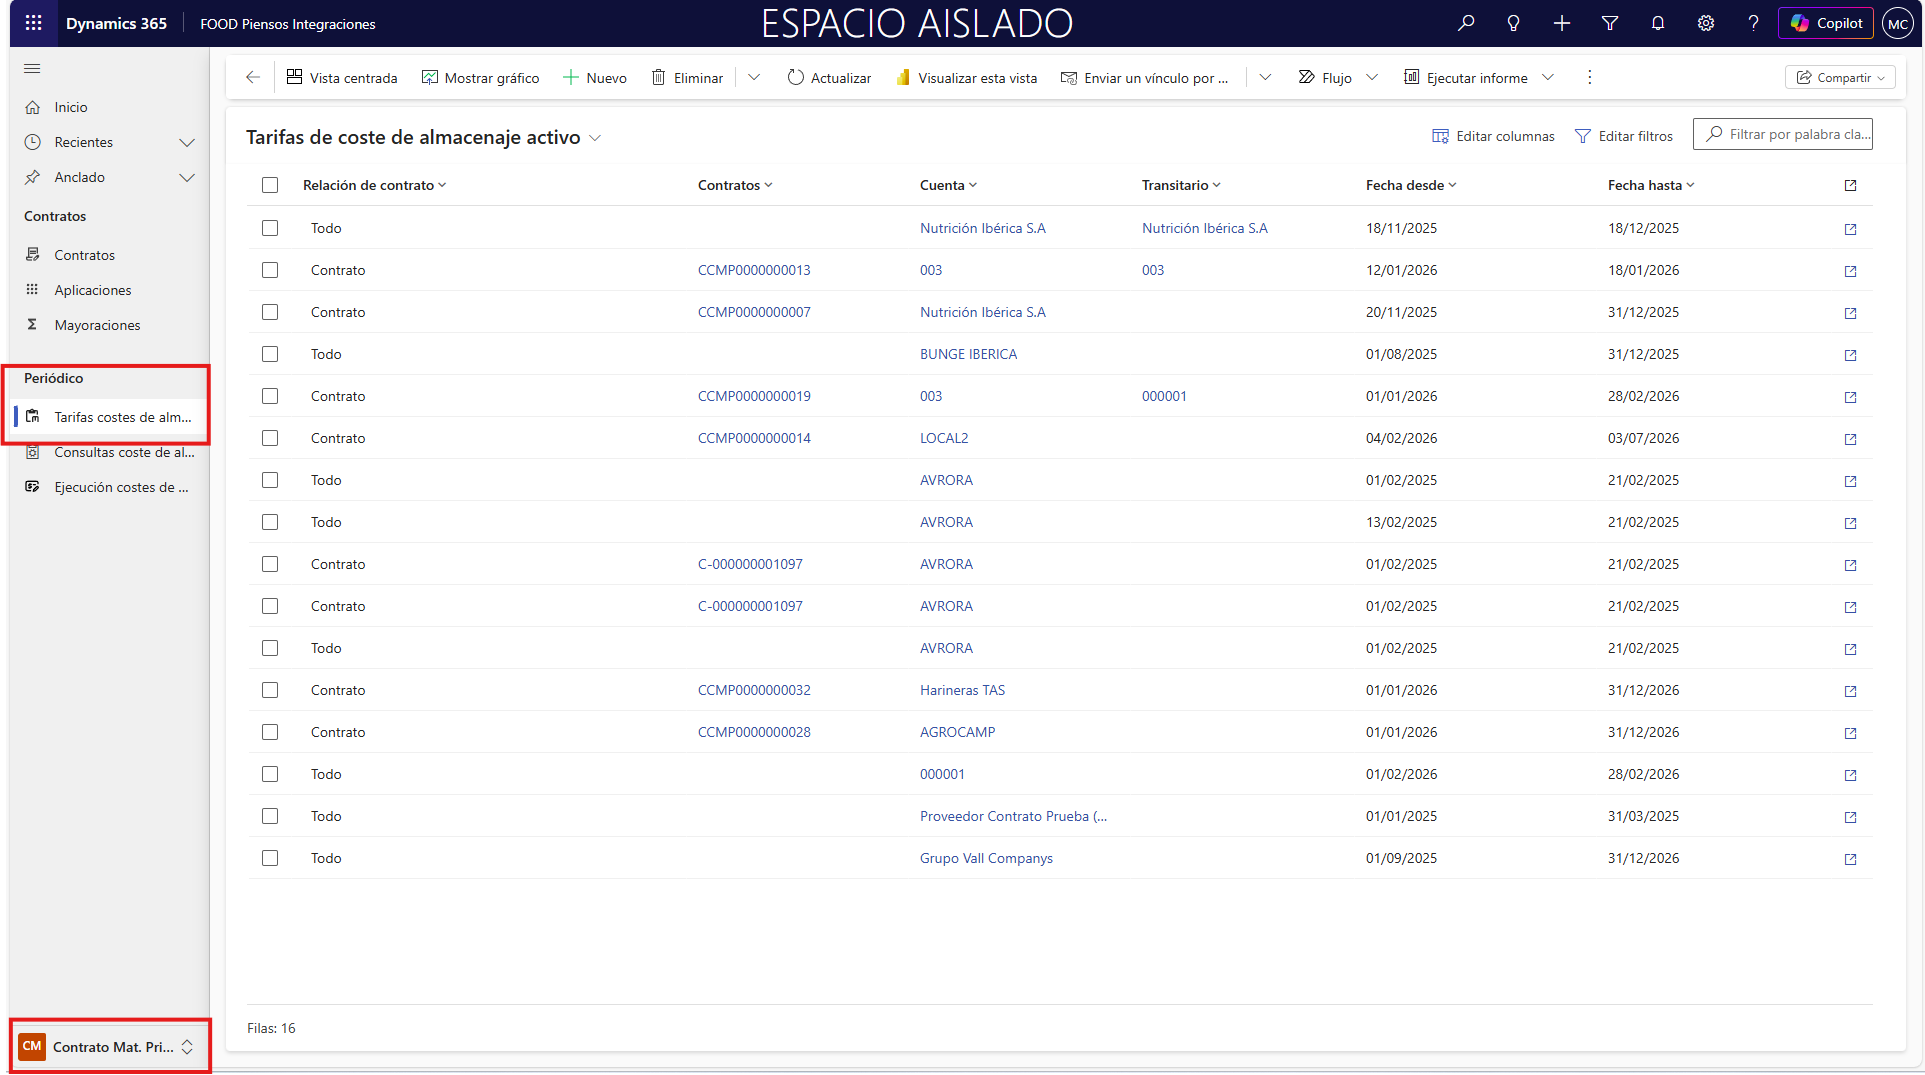This screenshot has height=1075, width=1925.
Task: Click the Nuevo button
Action: pos(595,77)
